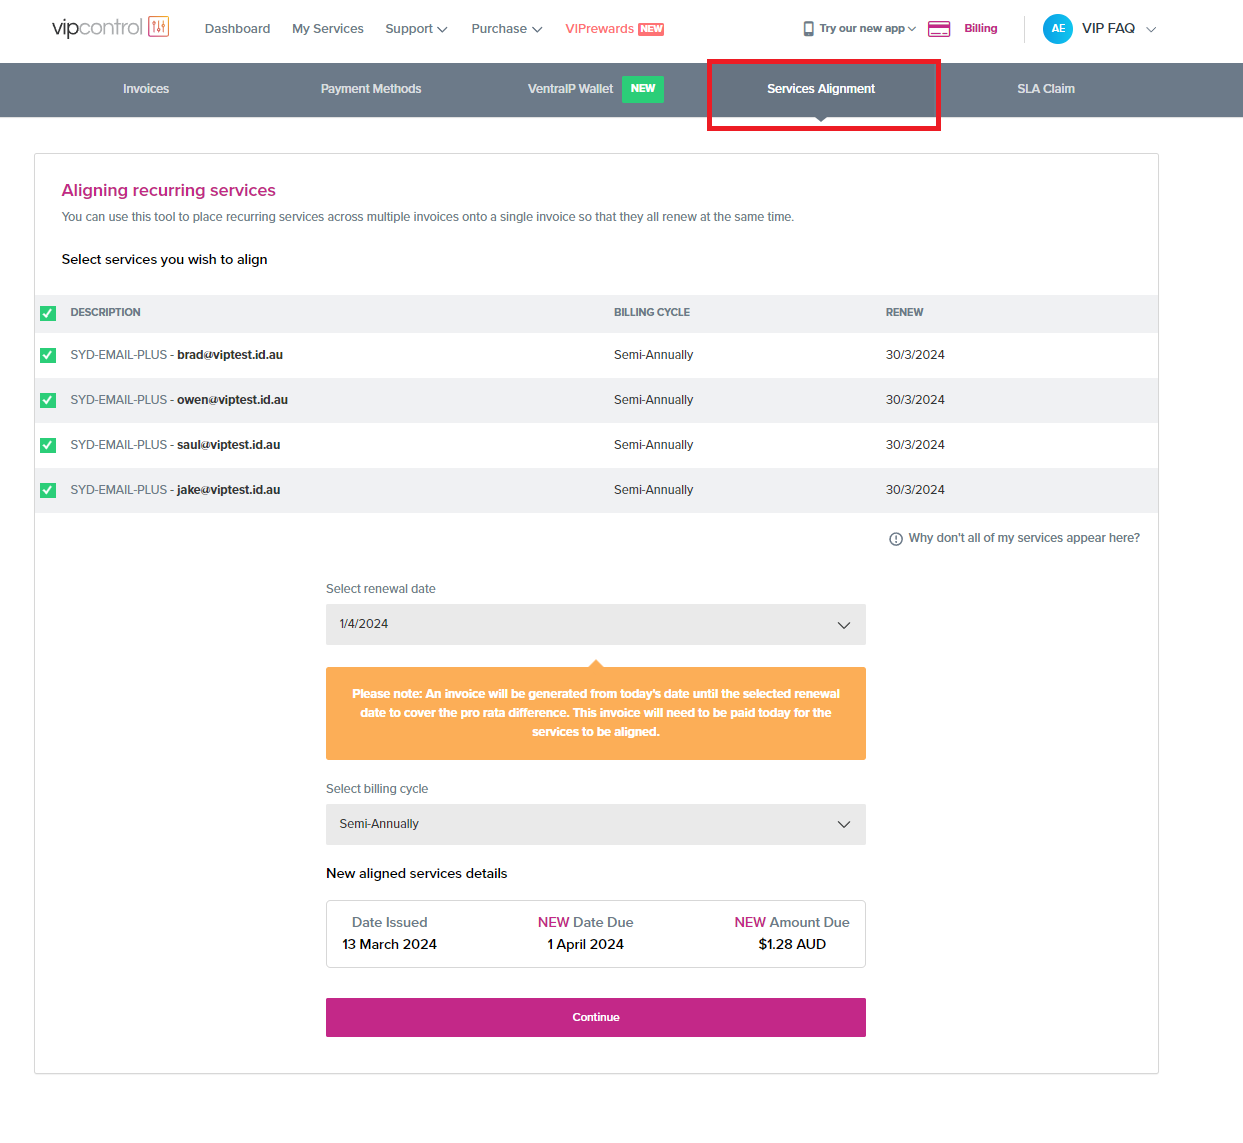Click the NEW badge next to VIPrewards
This screenshot has height=1143, width=1243.
click(650, 28)
